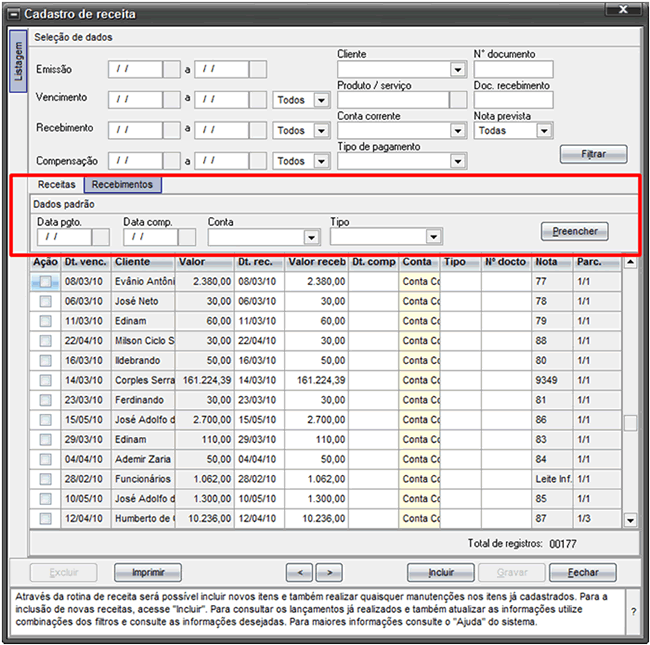Click the Nº documento input field
Viewport: 650px width, 645px height.
pyautogui.click(x=514, y=70)
